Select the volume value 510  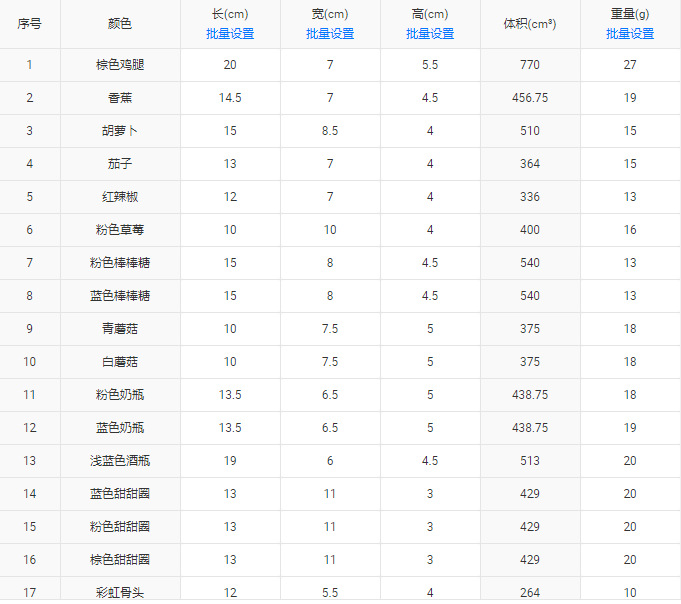(530, 131)
